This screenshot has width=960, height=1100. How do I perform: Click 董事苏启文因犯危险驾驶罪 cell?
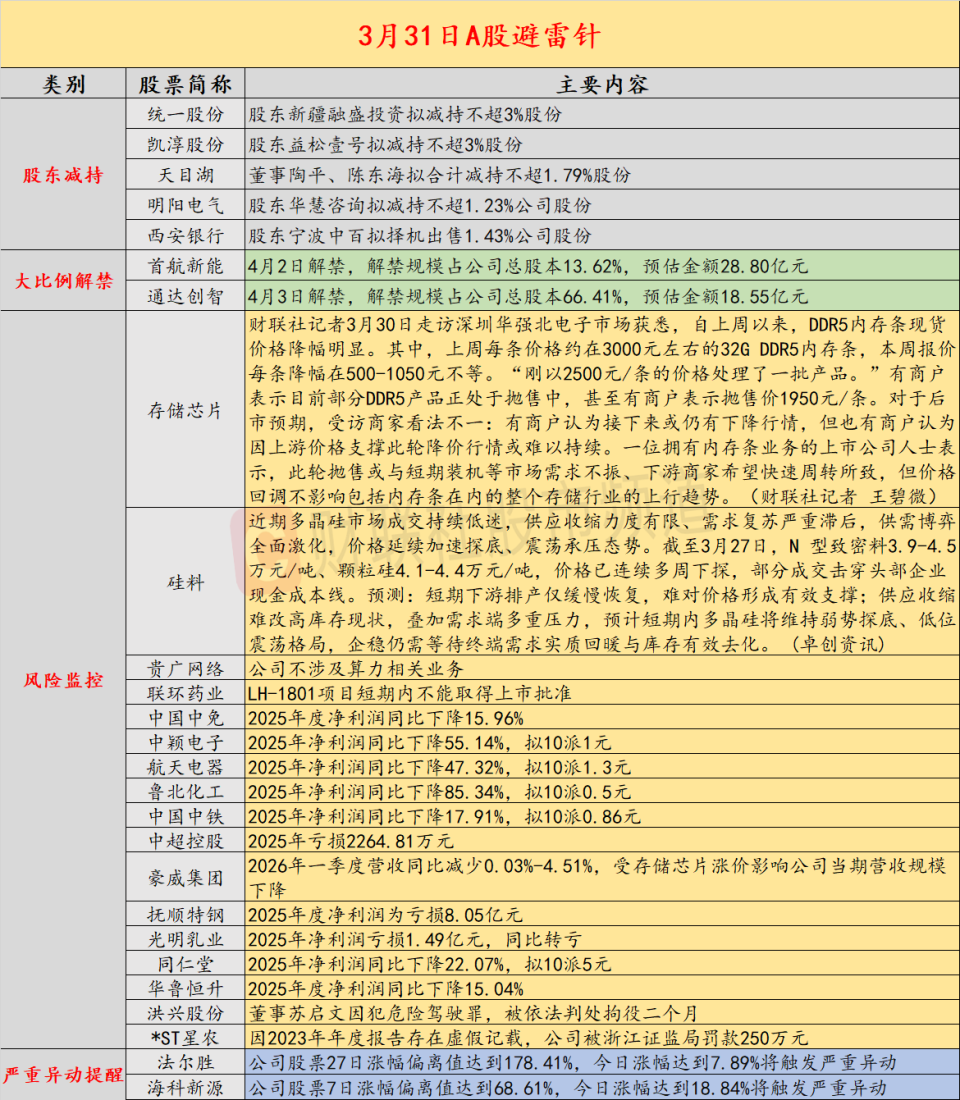click(x=602, y=1012)
